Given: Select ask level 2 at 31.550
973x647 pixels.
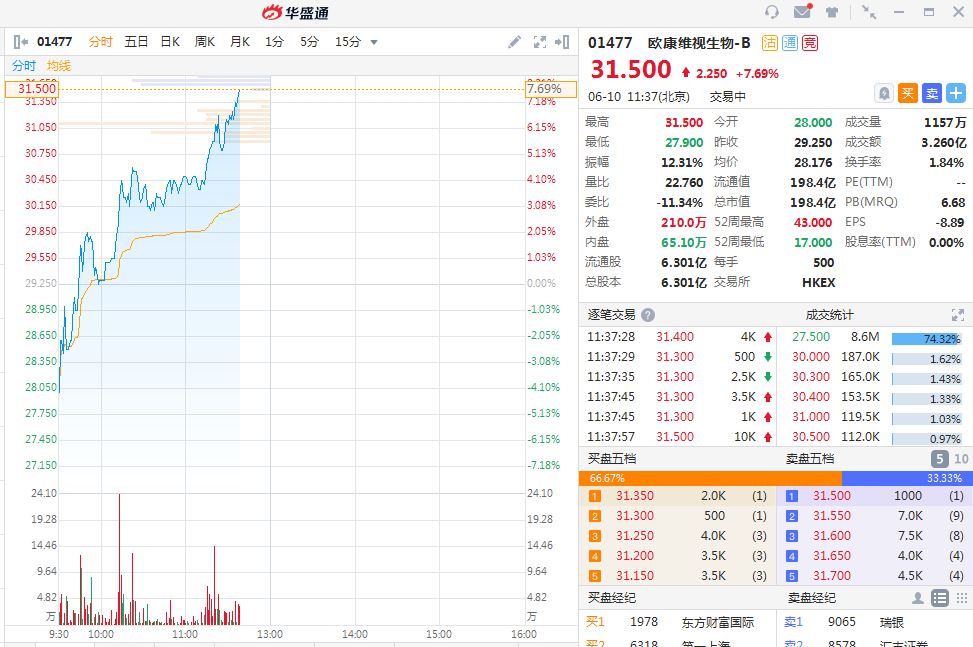Looking at the screenshot, I should (x=874, y=516).
